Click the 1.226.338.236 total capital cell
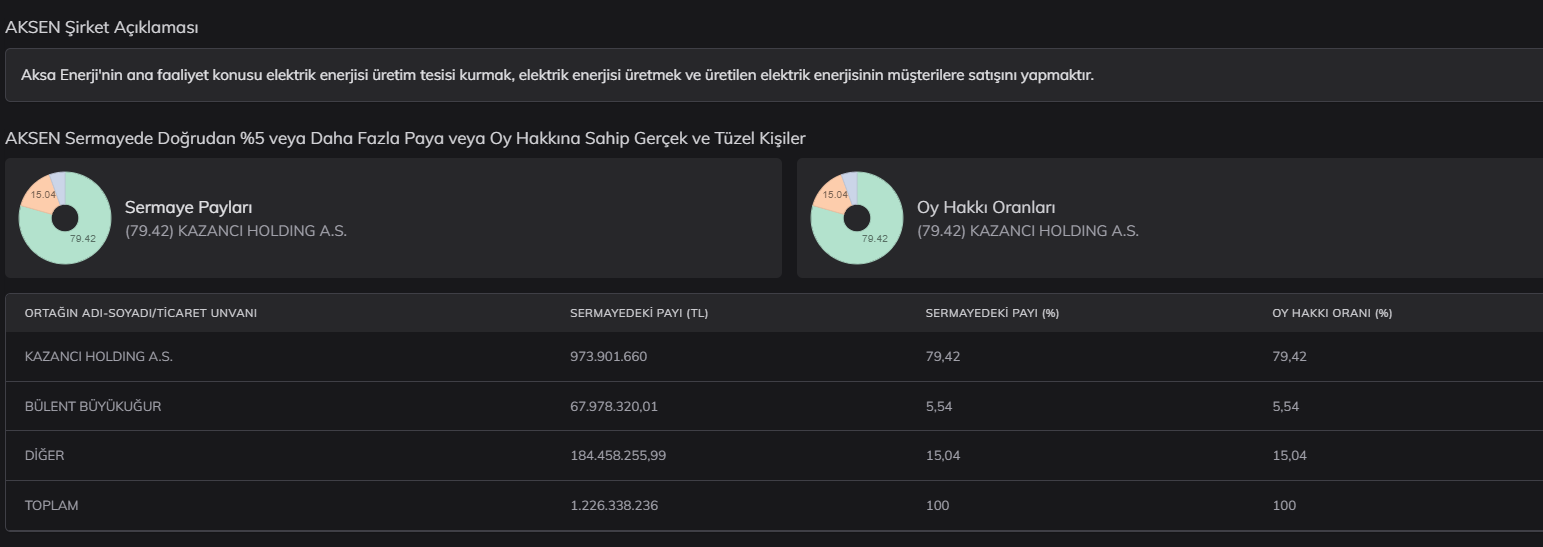Viewport: 1543px width, 547px height. 614,506
